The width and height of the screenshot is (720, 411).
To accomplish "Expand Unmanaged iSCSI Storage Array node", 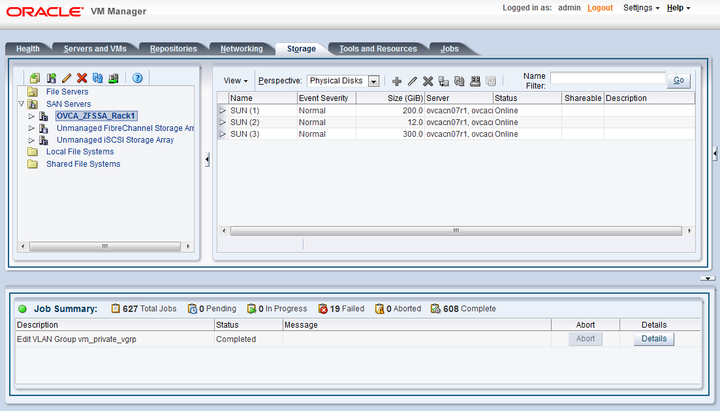I will [x=31, y=140].
